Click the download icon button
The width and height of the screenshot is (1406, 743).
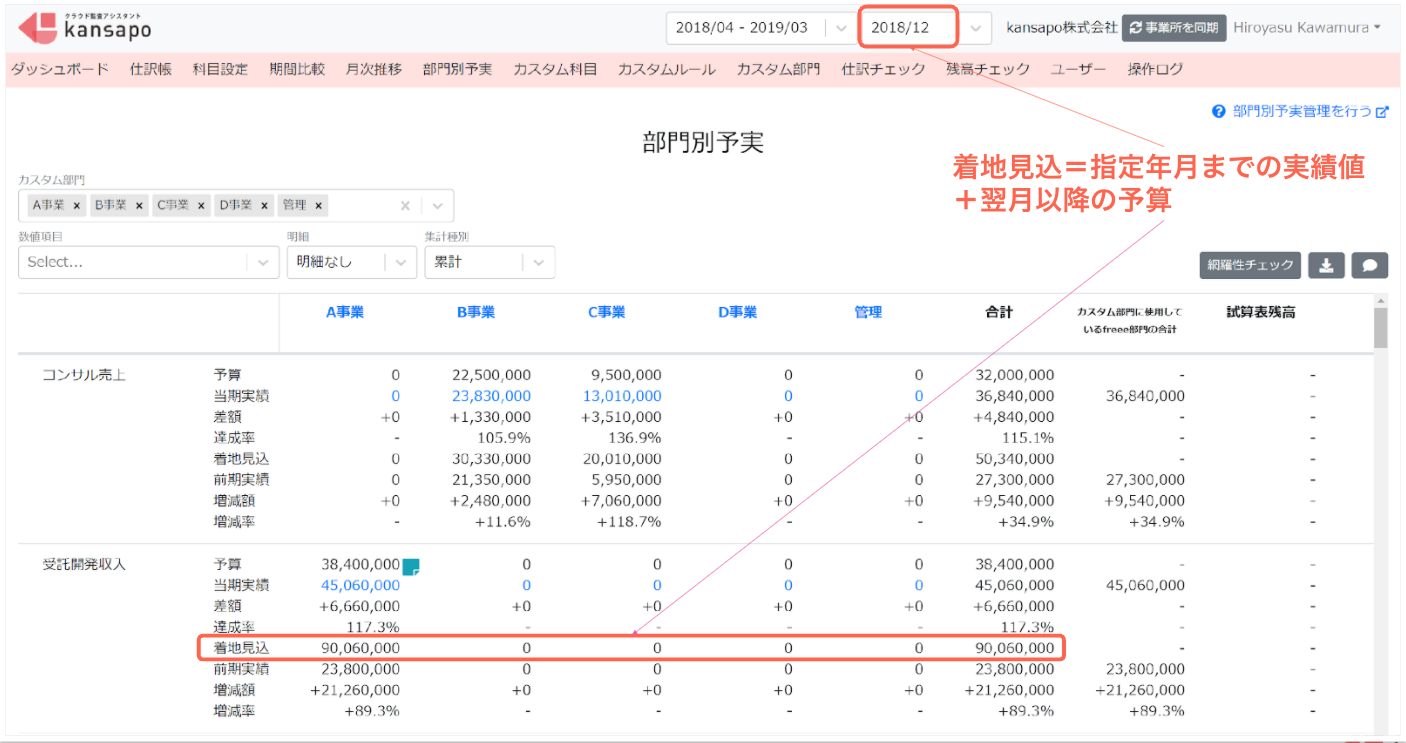tap(1326, 265)
